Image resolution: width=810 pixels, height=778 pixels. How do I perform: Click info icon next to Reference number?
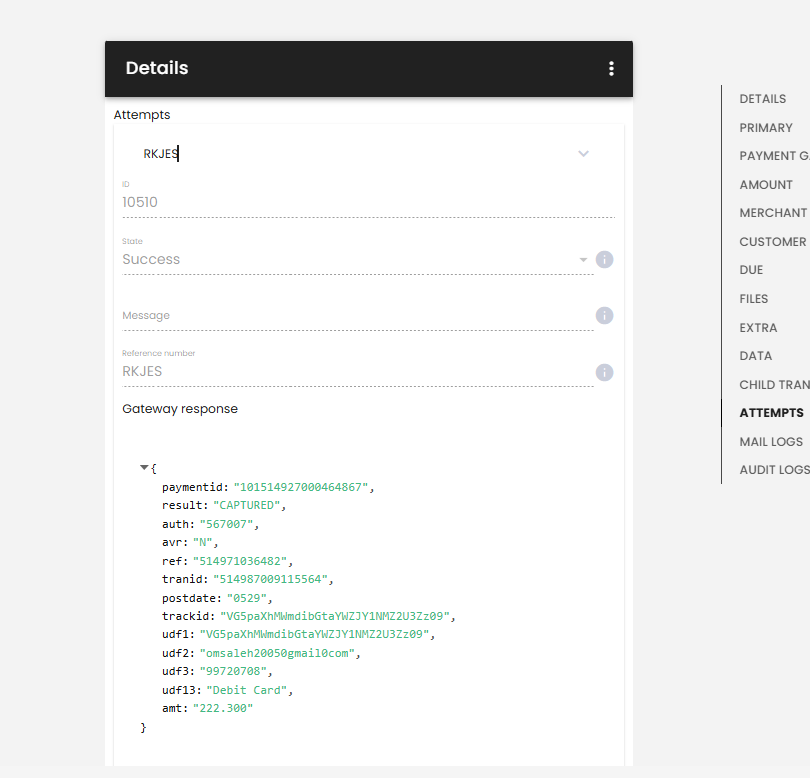pos(604,372)
